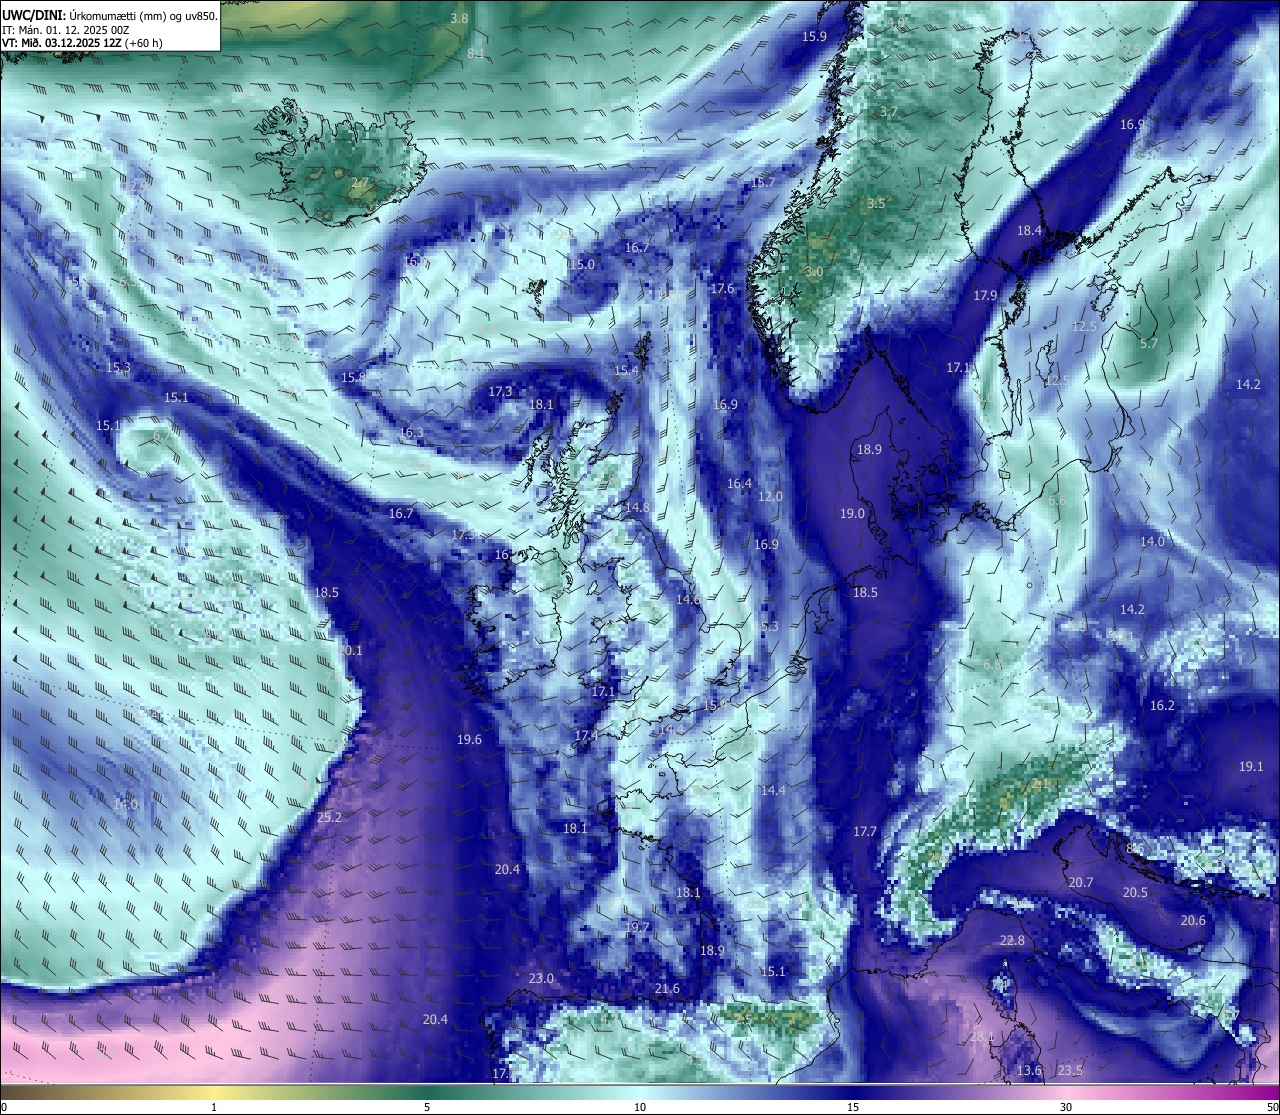Click the value label '15.0' on the map
This screenshot has height=1115, width=1280.
tap(582, 265)
